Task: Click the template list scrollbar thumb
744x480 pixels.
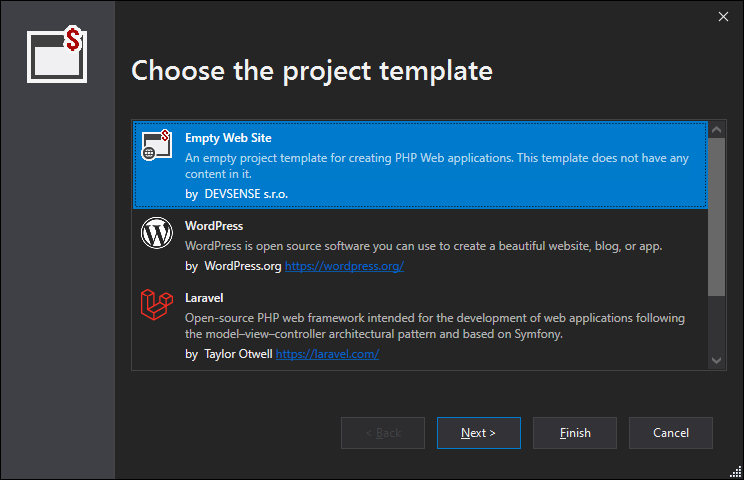Action: 716,217
